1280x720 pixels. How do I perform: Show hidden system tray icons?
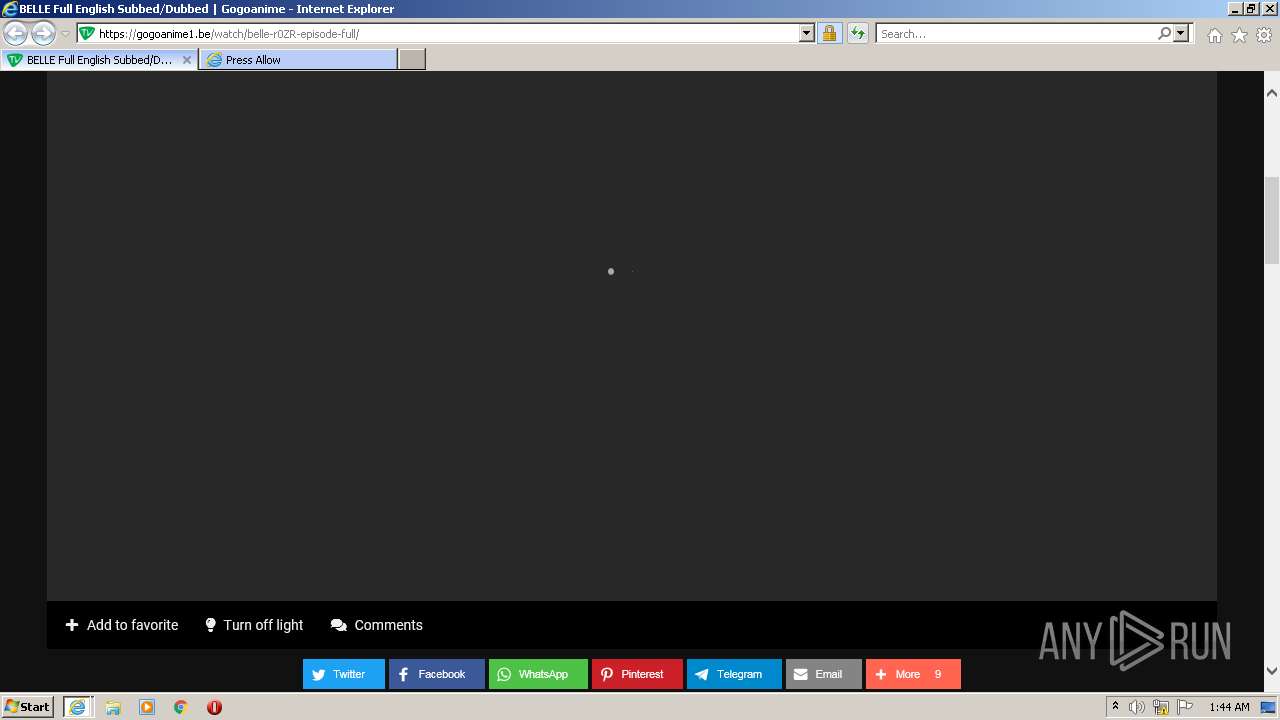pyautogui.click(x=1115, y=707)
